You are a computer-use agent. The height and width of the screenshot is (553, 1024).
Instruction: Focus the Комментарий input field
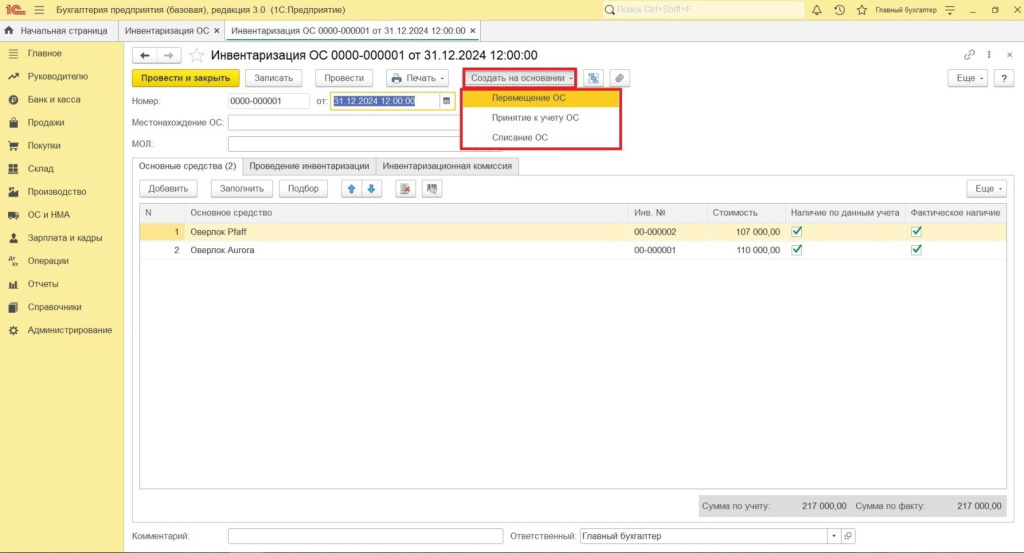point(365,536)
